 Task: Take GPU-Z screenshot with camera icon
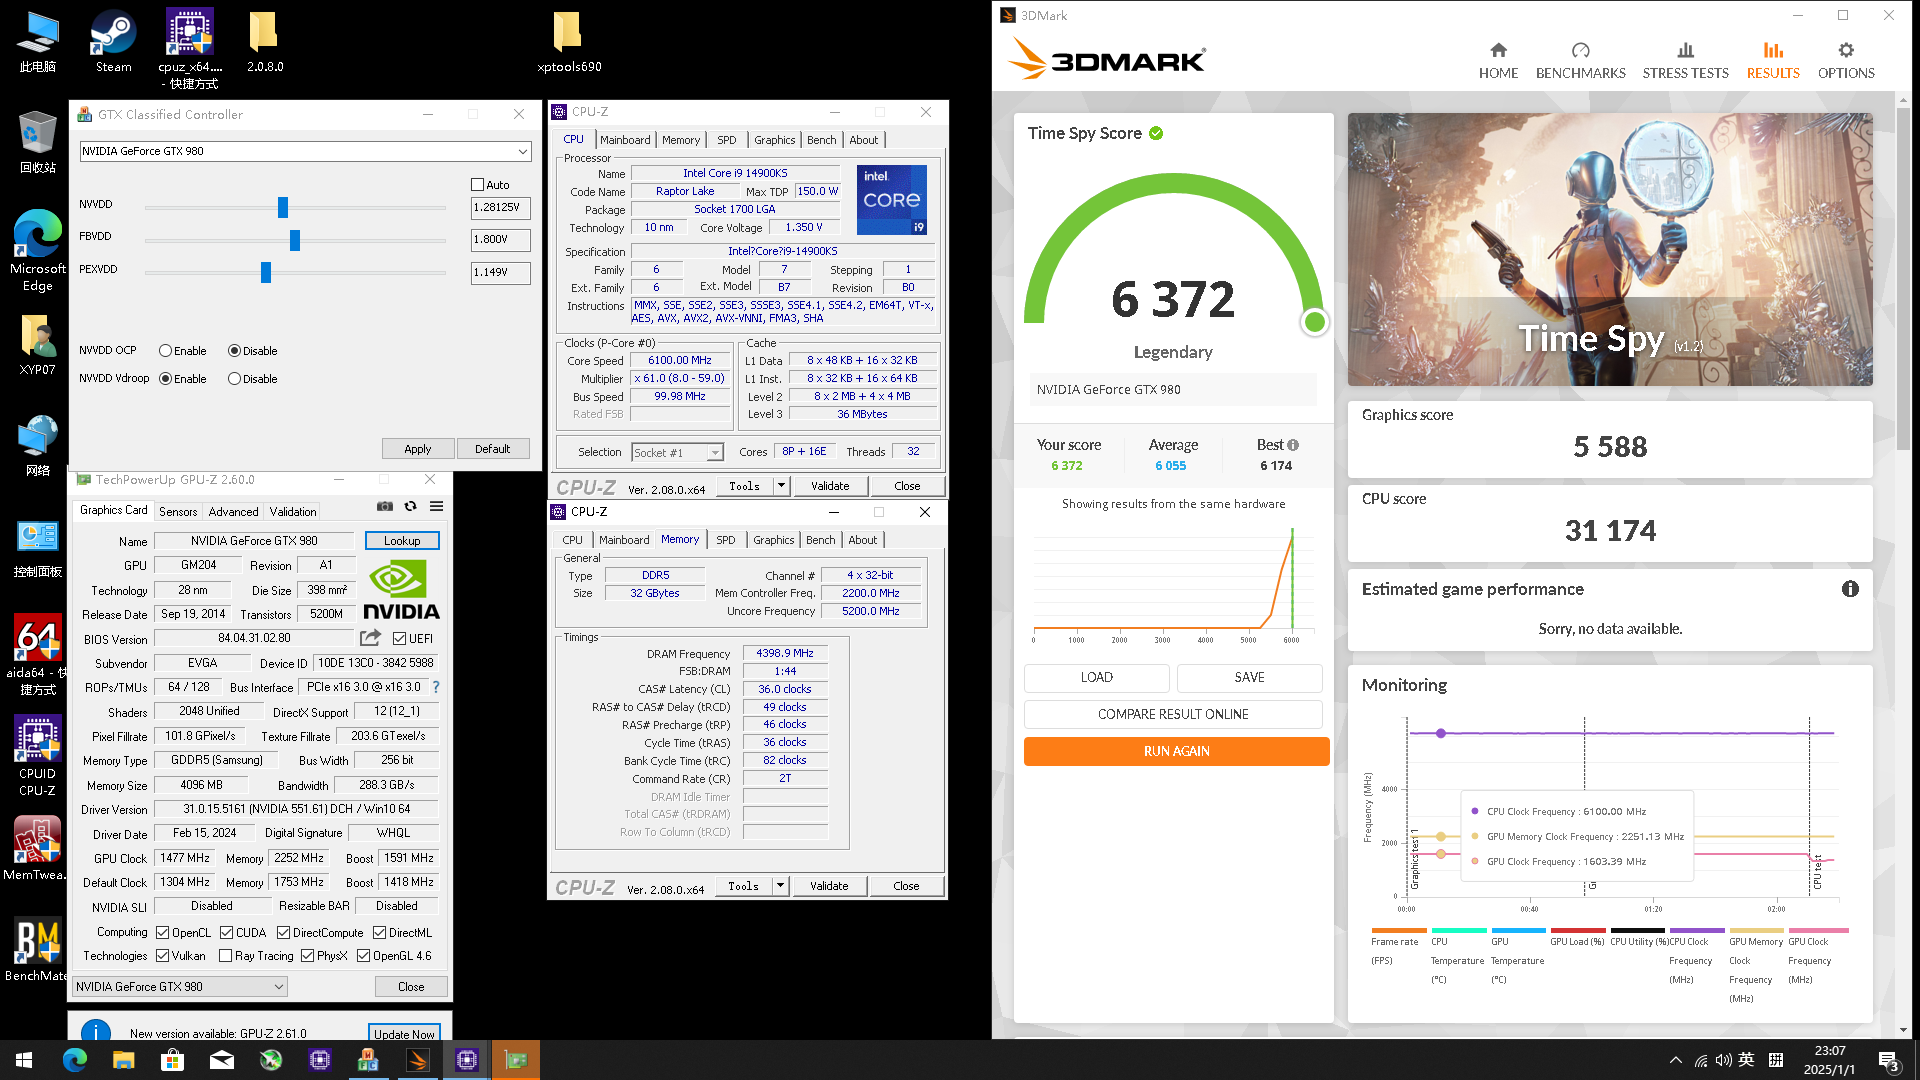pyautogui.click(x=384, y=506)
